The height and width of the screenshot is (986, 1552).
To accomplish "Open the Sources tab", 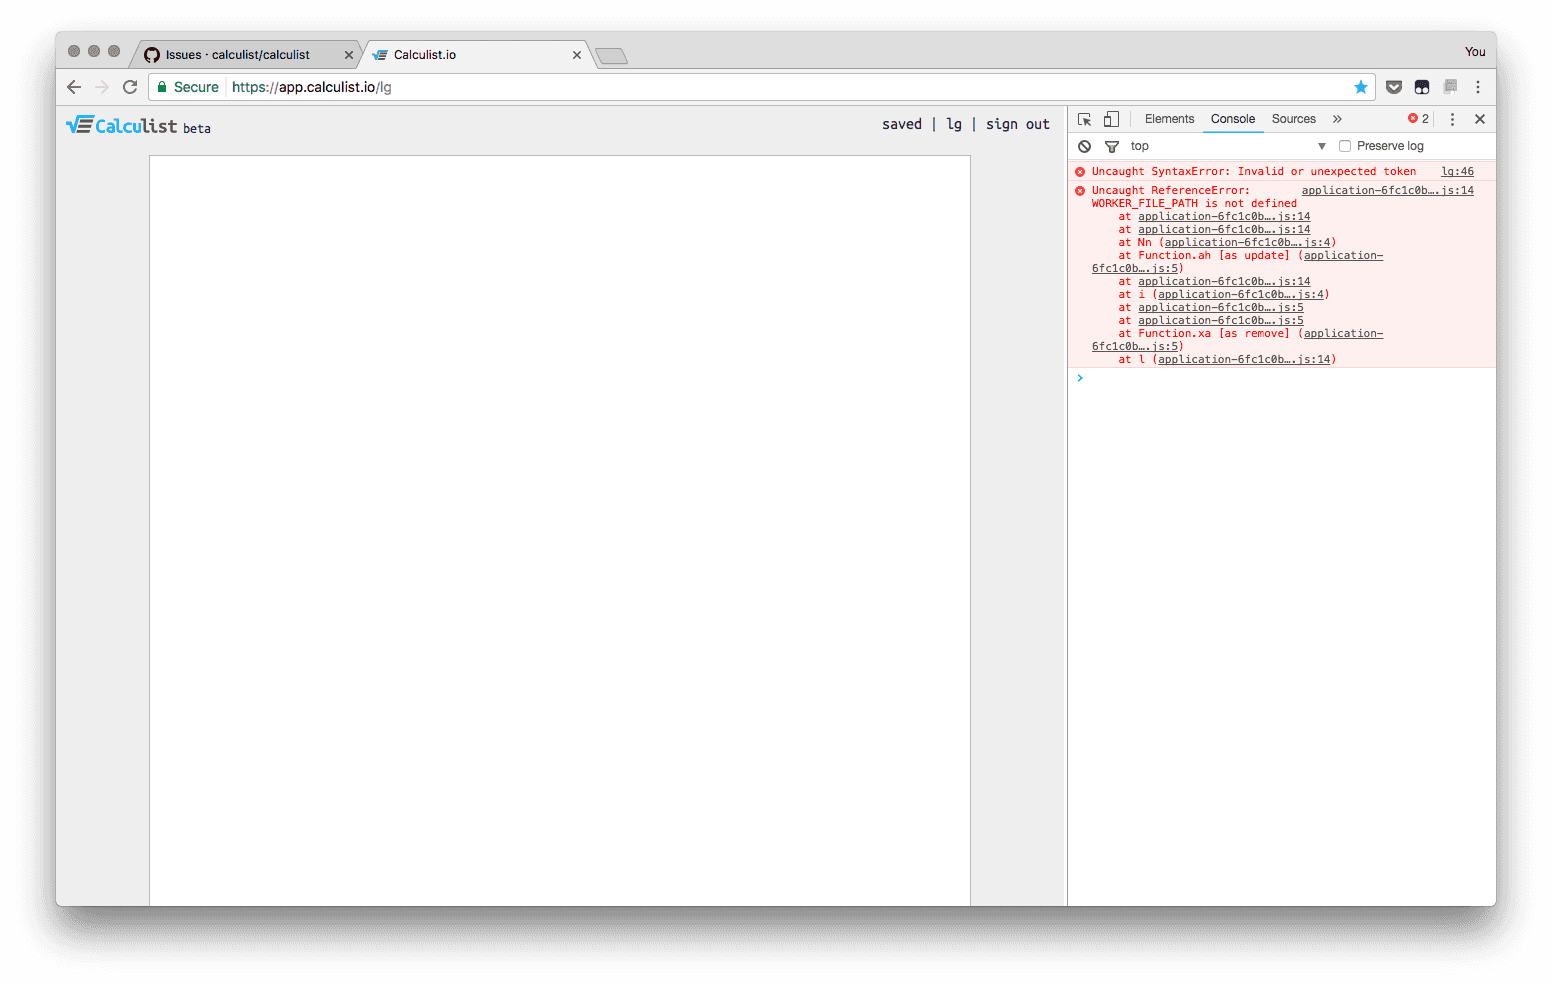I will (x=1294, y=119).
